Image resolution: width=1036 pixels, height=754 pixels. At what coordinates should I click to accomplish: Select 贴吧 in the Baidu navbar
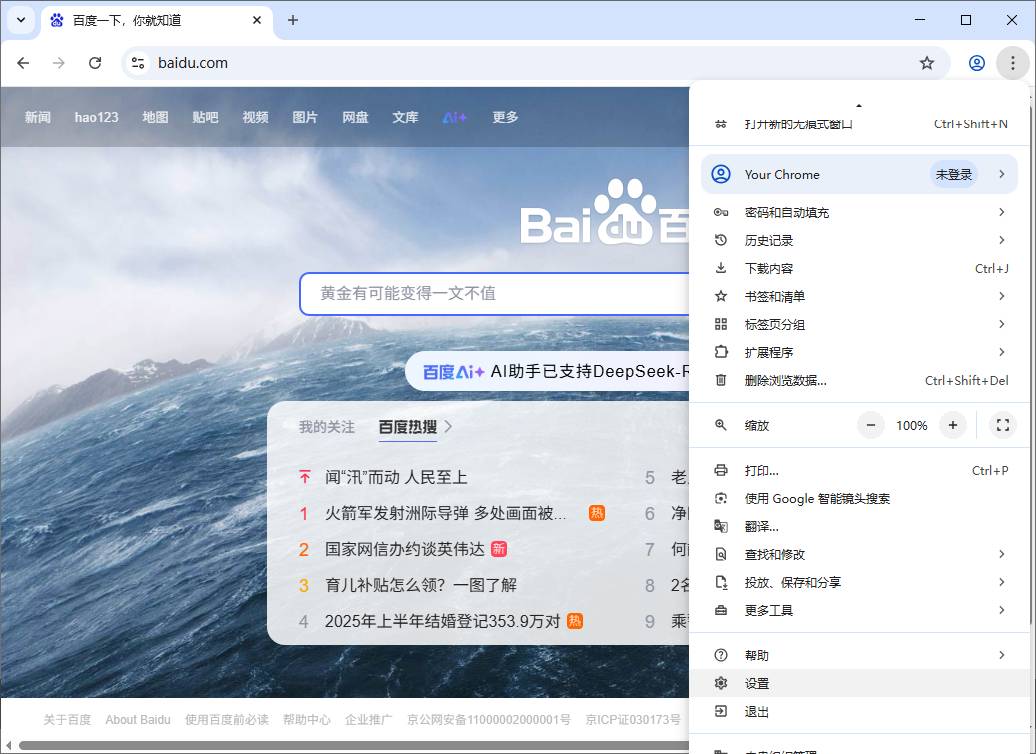pos(203,117)
